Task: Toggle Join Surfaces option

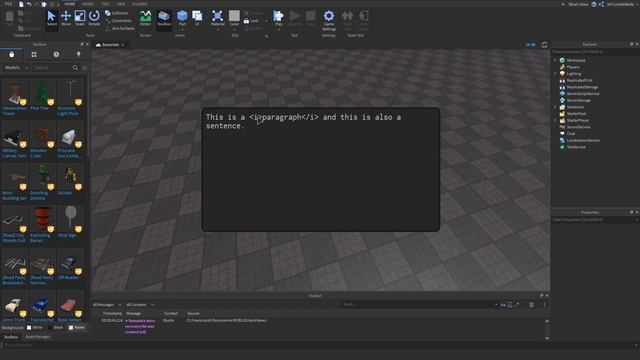Action: [120, 28]
